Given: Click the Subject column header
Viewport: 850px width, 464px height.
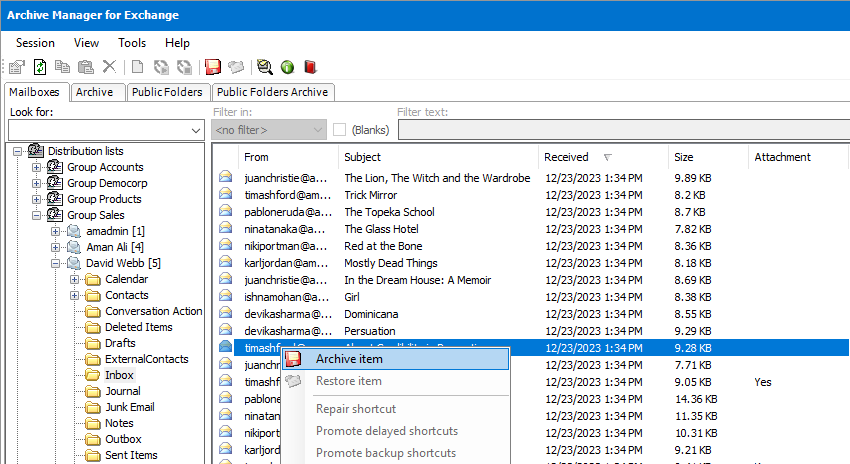Looking at the screenshot, I should coord(362,157).
